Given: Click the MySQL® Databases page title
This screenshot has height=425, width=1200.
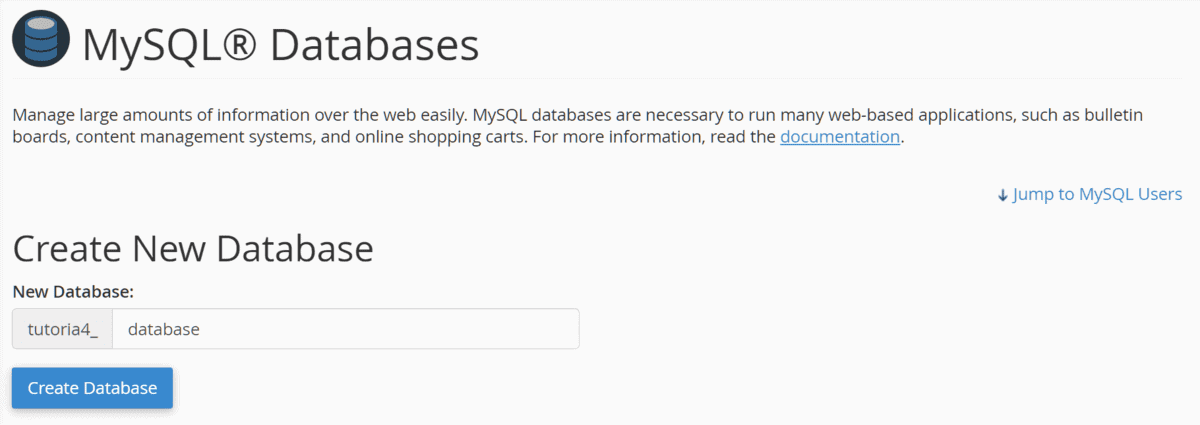Looking at the screenshot, I should 280,45.
